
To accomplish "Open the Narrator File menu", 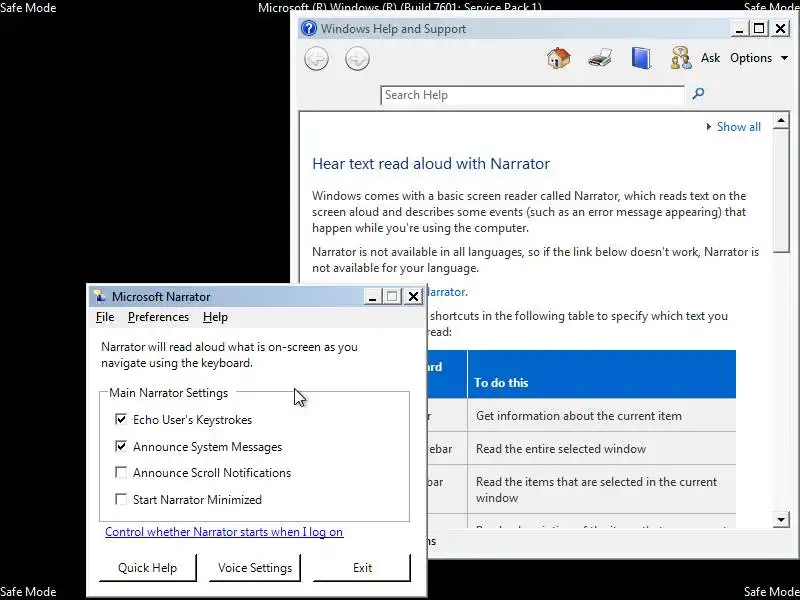I will point(105,317).
